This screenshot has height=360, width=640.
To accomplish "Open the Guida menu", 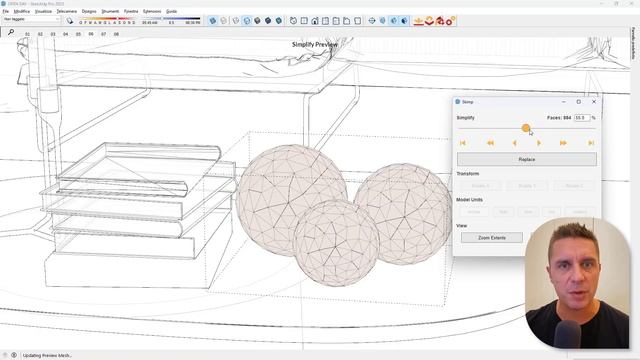I will (171, 11).
